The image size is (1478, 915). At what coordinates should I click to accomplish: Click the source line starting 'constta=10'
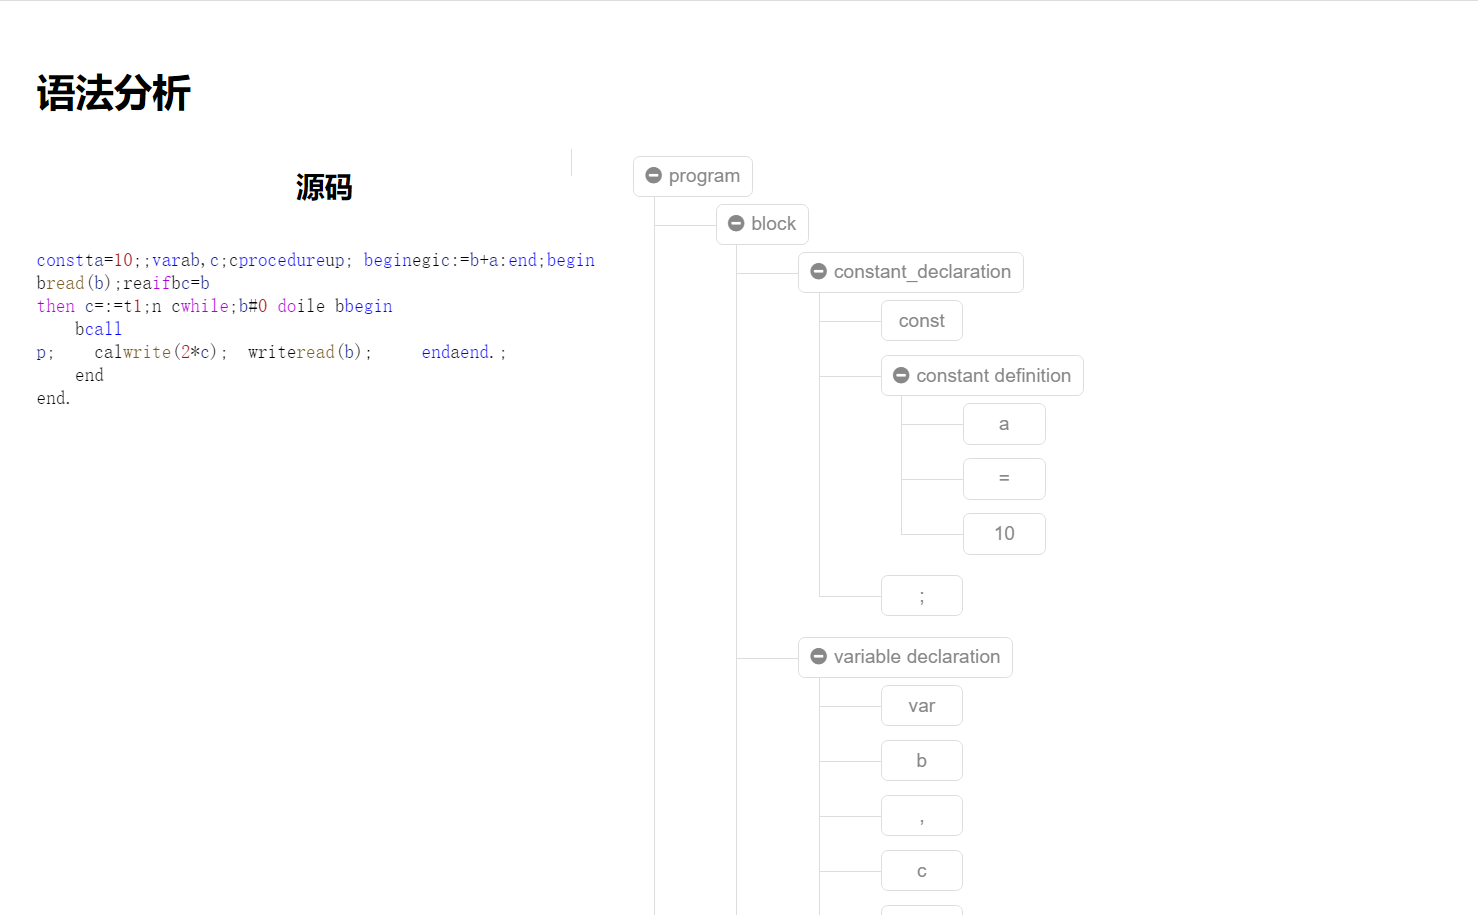[316, 260]
